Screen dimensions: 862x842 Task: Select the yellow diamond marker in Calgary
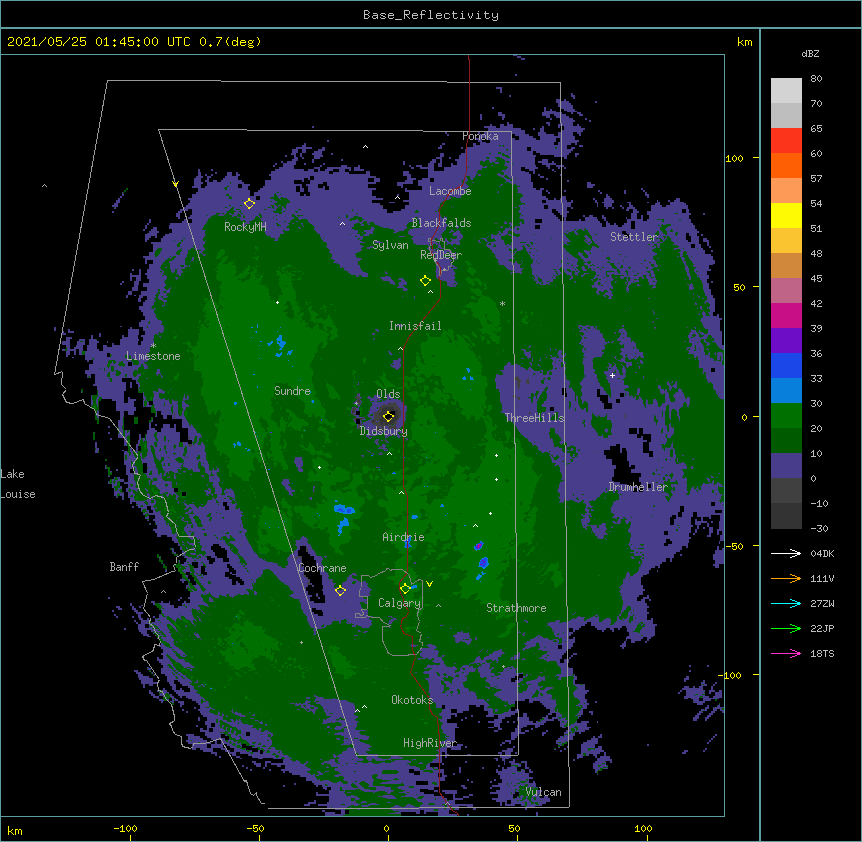[x=405, y=589]
